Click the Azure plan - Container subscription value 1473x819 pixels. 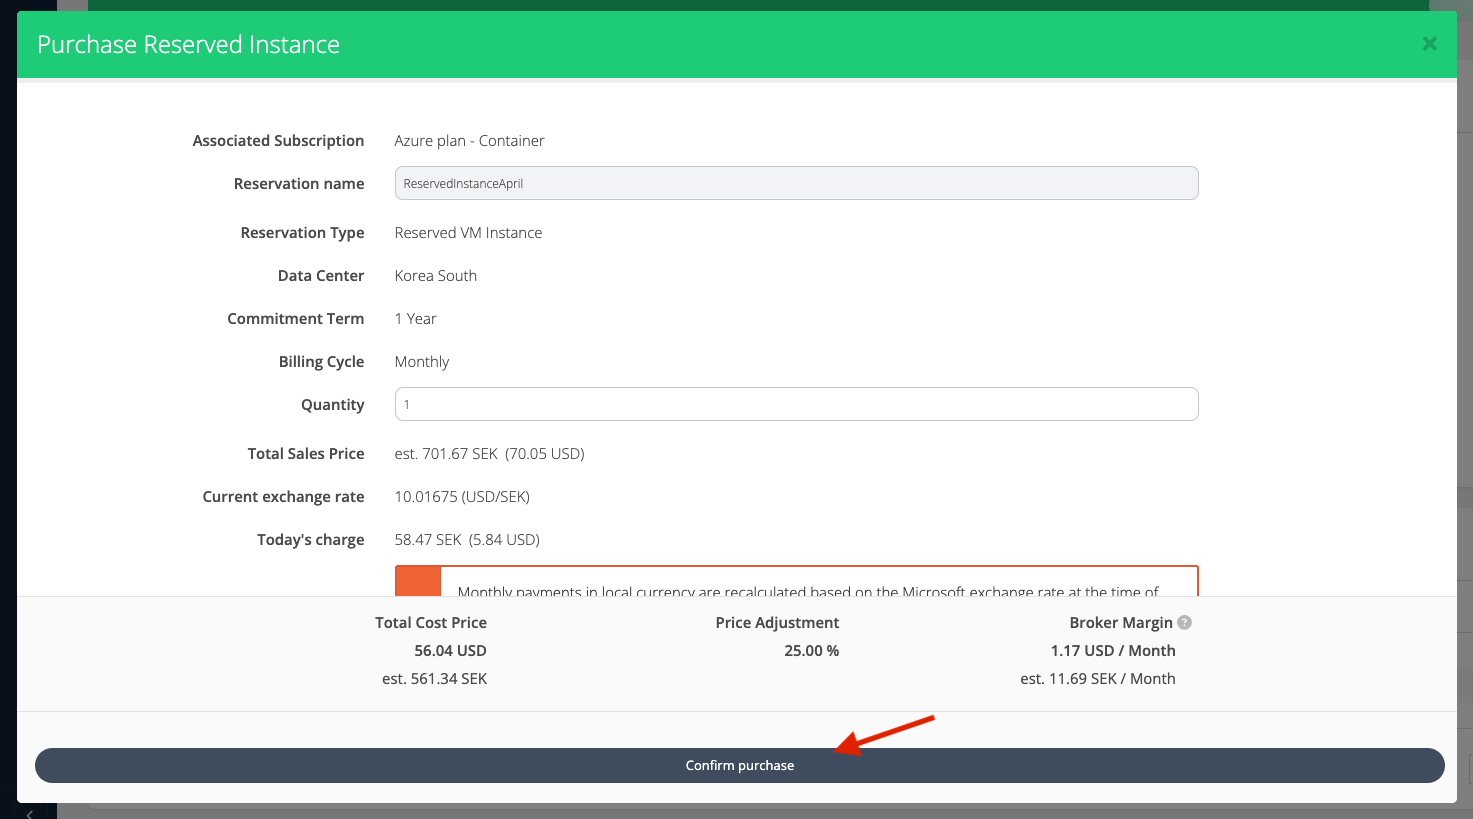pos(469,141)
